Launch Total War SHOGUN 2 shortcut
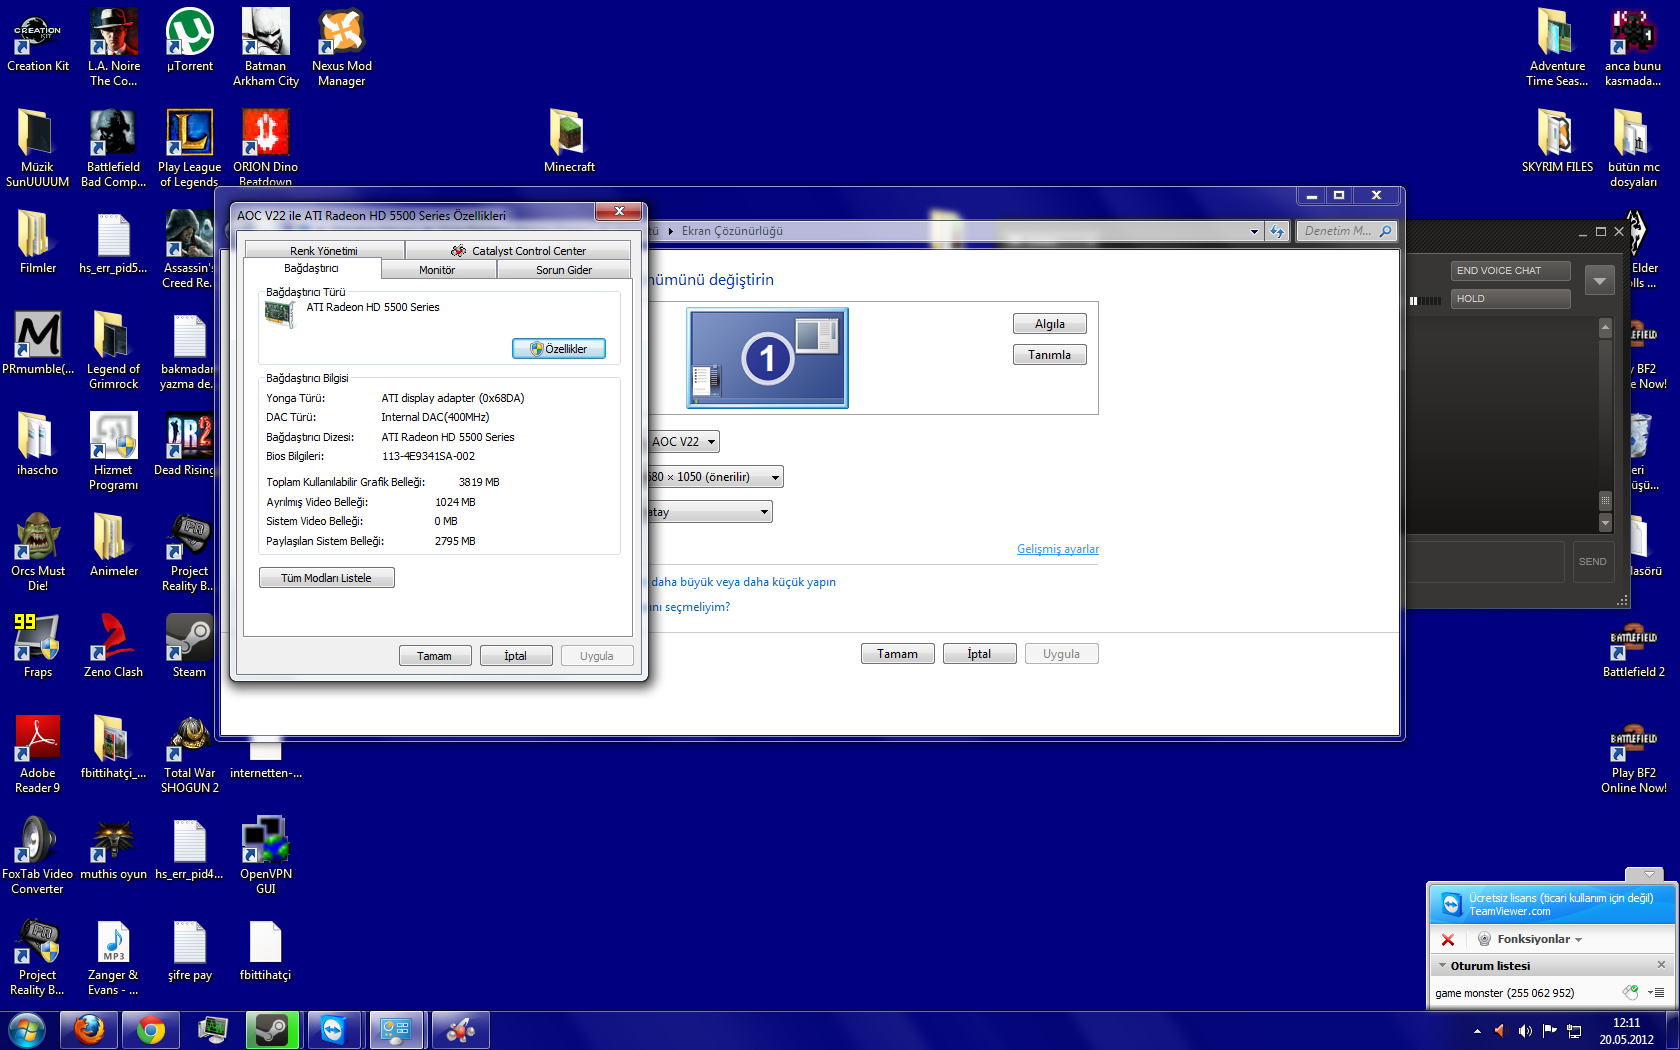This screenshot has height=1050, width=1680. tap(190, 754)
